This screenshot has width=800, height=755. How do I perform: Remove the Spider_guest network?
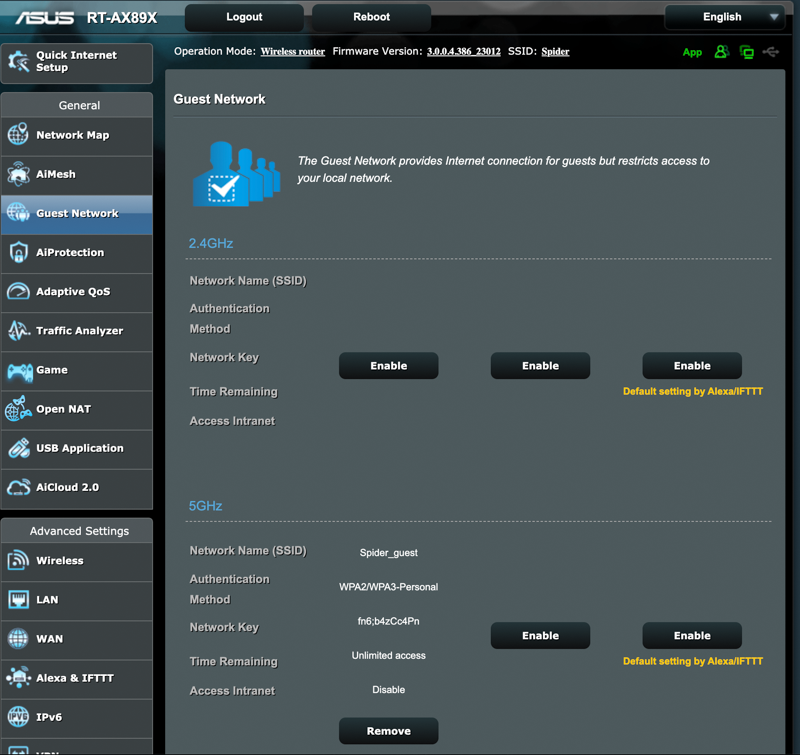[x=388, y=731]
